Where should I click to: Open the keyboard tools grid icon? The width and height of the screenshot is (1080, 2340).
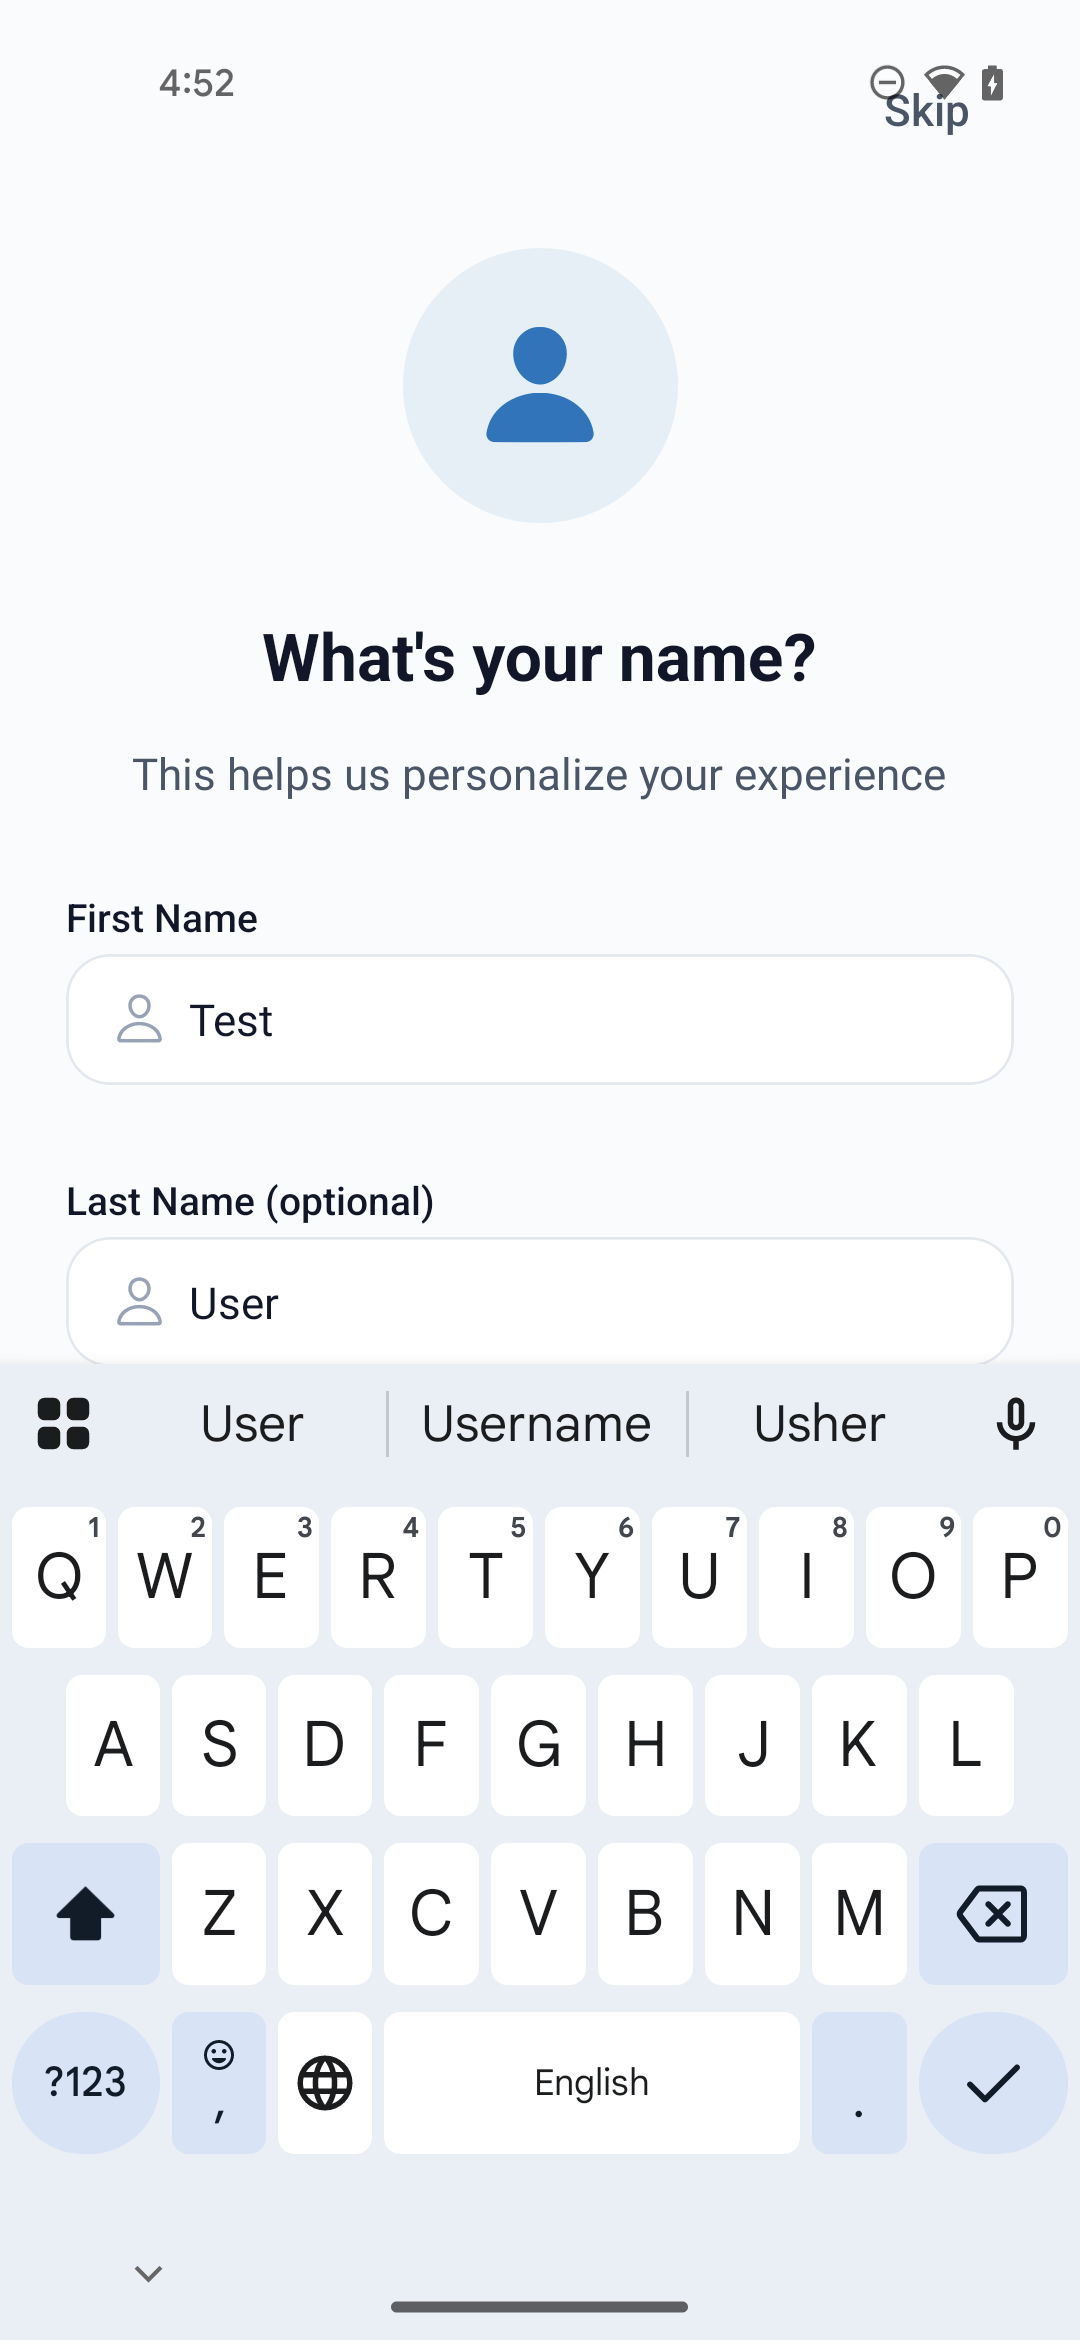pos(64,1423)
